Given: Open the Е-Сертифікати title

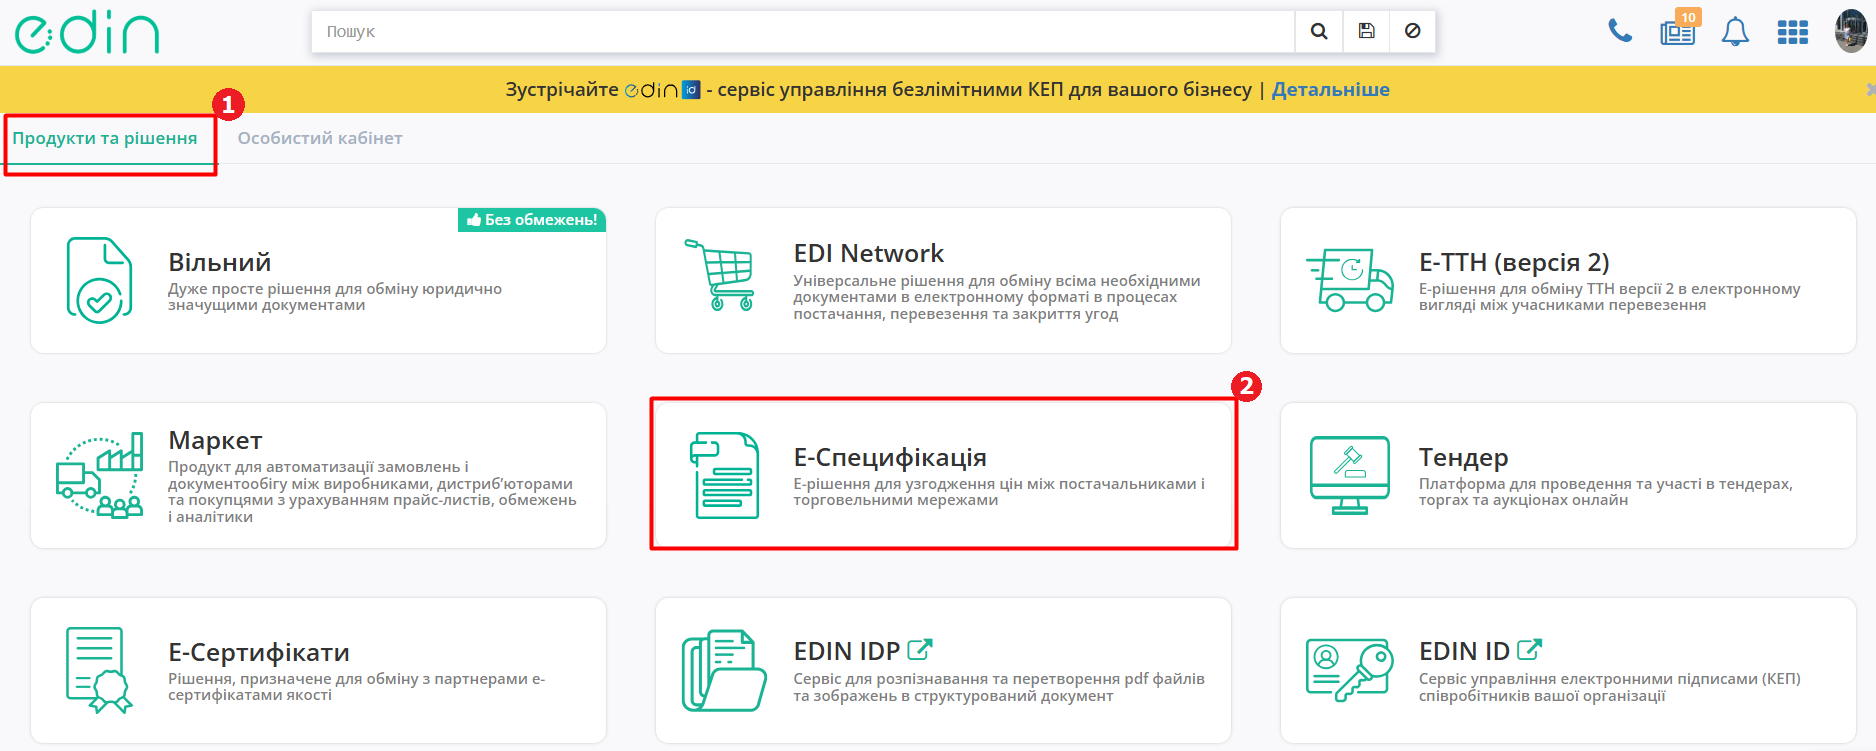Looking at the screenshot, I should (x=259, y=652).
